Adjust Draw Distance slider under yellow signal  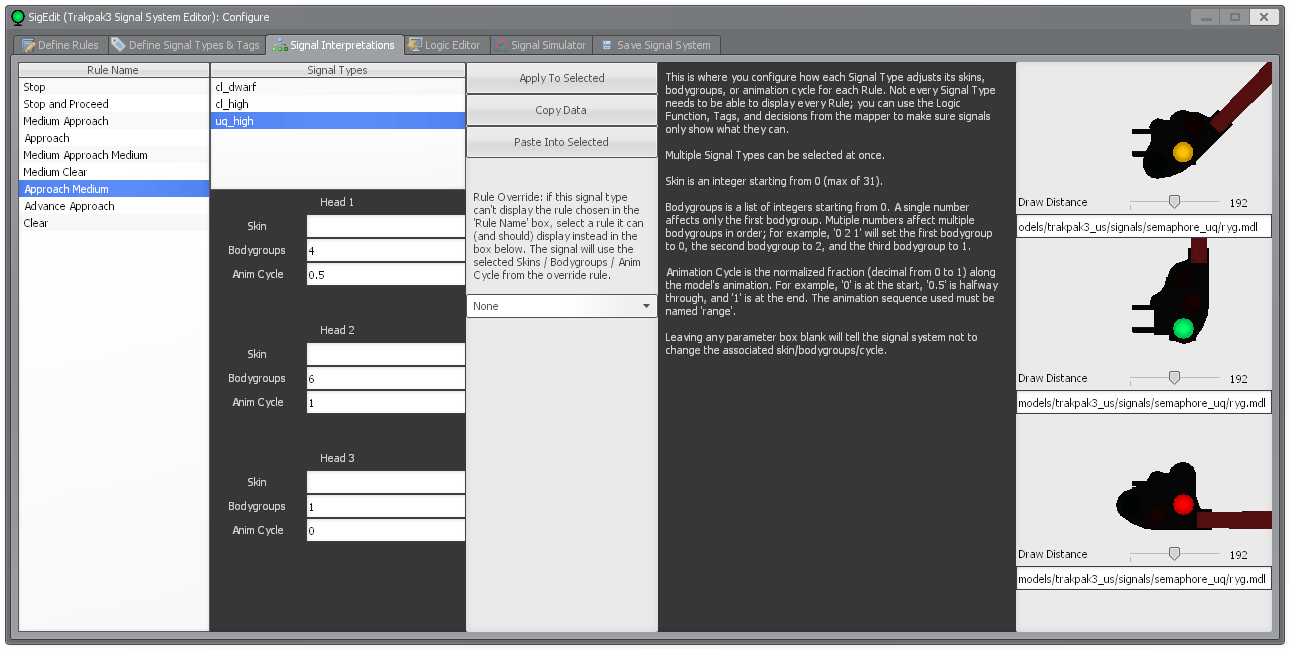1174,202
